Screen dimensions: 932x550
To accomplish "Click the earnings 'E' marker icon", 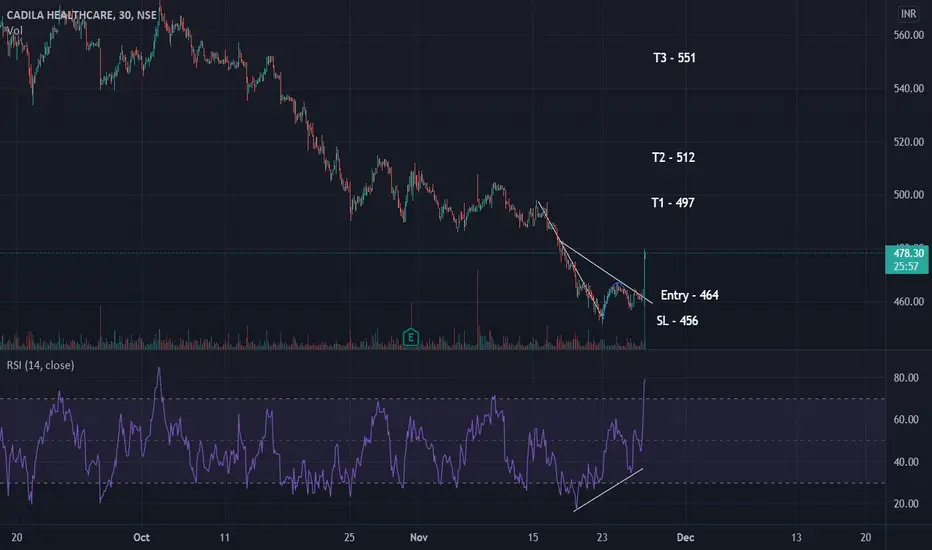I will tap(410, 337).
